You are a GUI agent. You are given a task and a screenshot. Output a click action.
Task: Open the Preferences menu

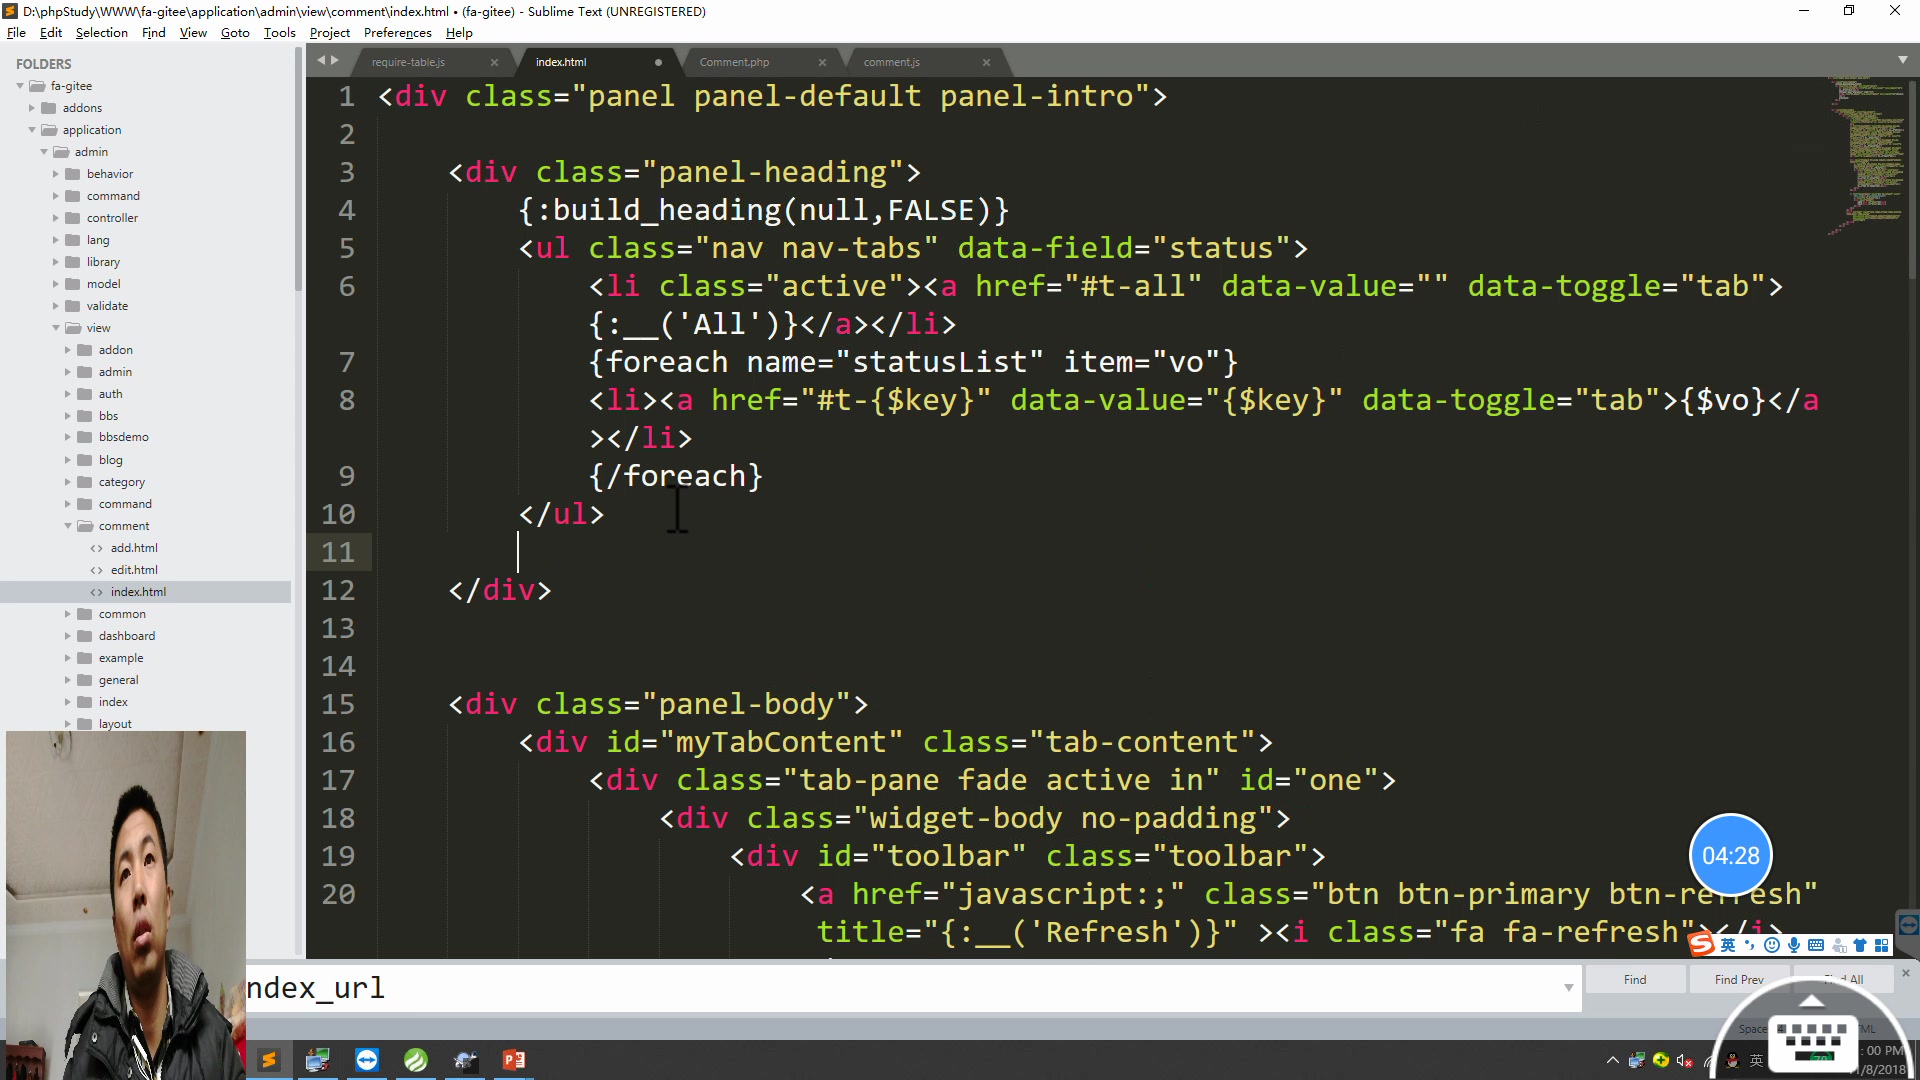[x=397, y=33]
